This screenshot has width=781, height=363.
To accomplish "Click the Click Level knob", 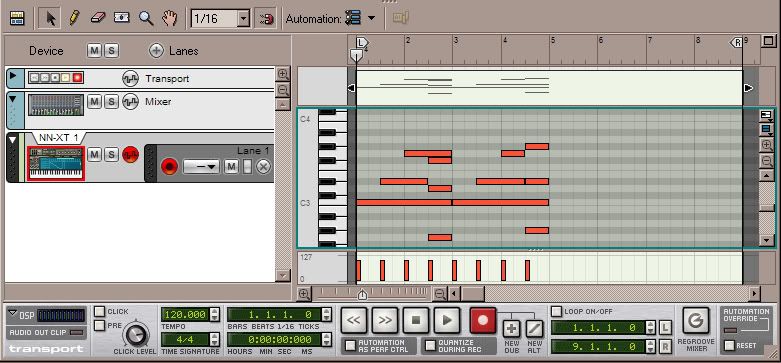I will [x=136, y=335].
